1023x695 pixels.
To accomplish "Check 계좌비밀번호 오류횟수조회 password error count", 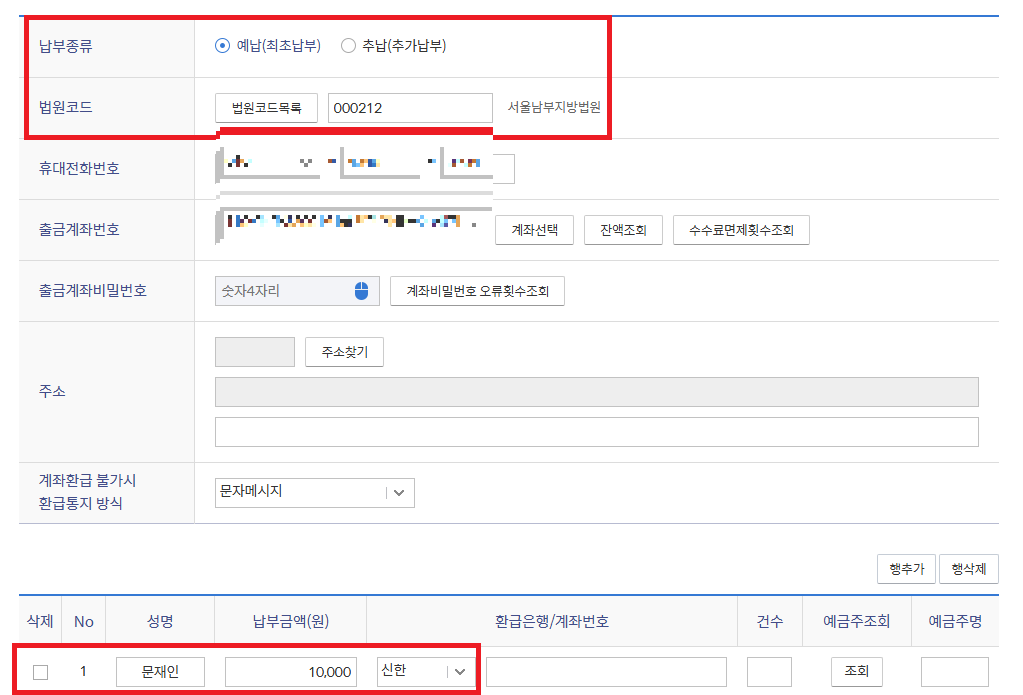I will (477, 291).
